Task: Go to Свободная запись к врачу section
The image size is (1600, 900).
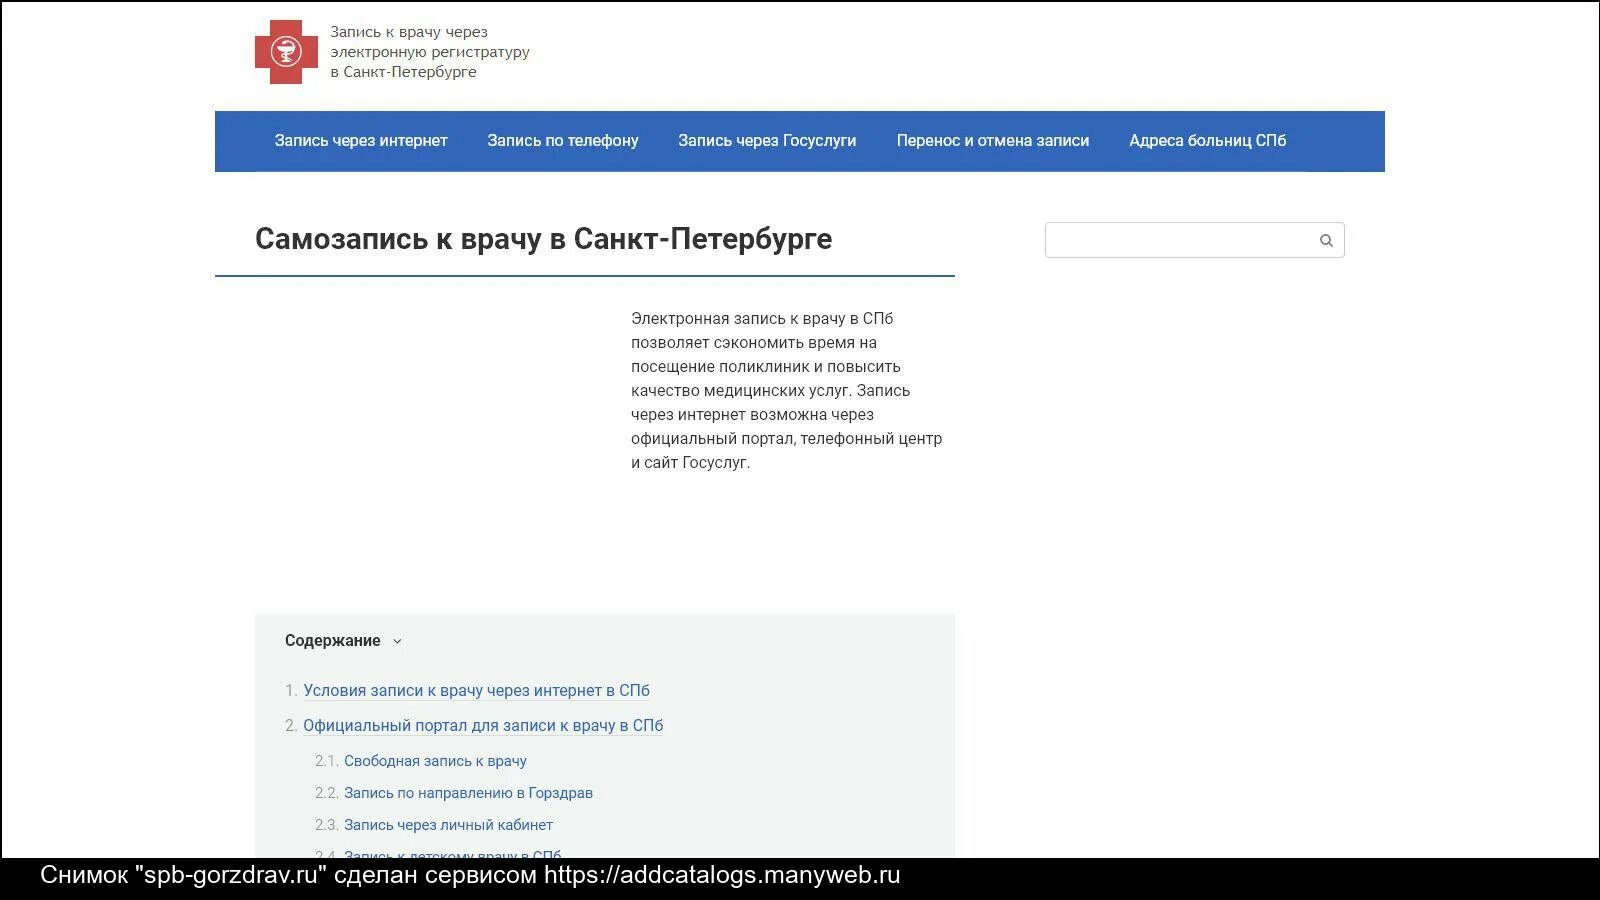Action: pos(435,761)
